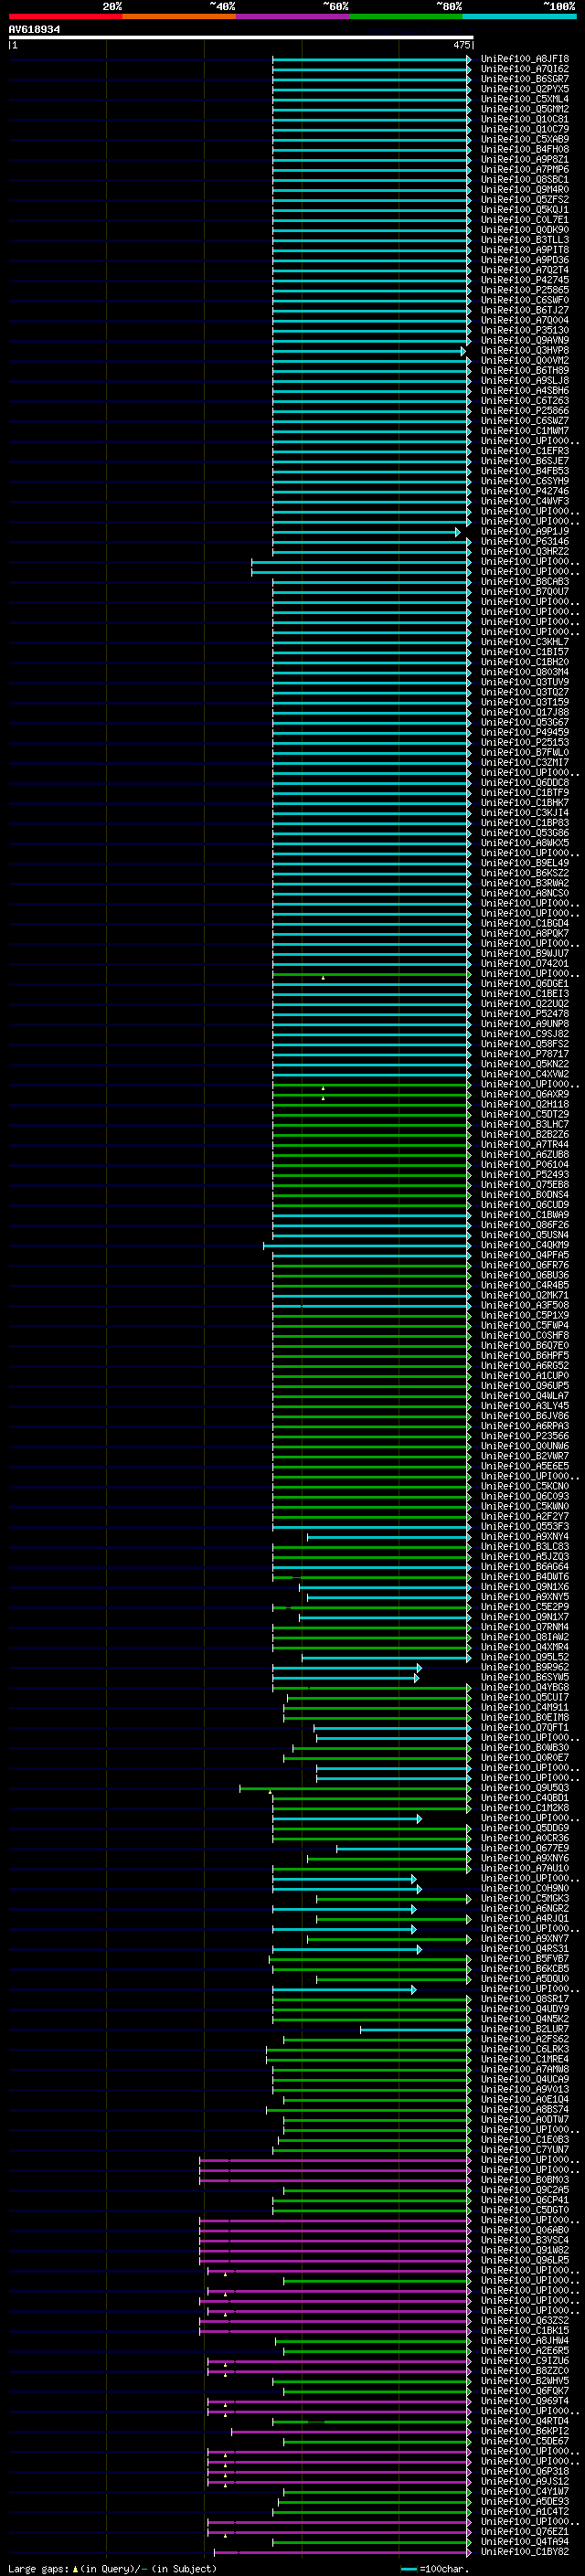Open hit UniRef100_C5XML4
Screen dimensions: 585x2576
pos(525,99)
